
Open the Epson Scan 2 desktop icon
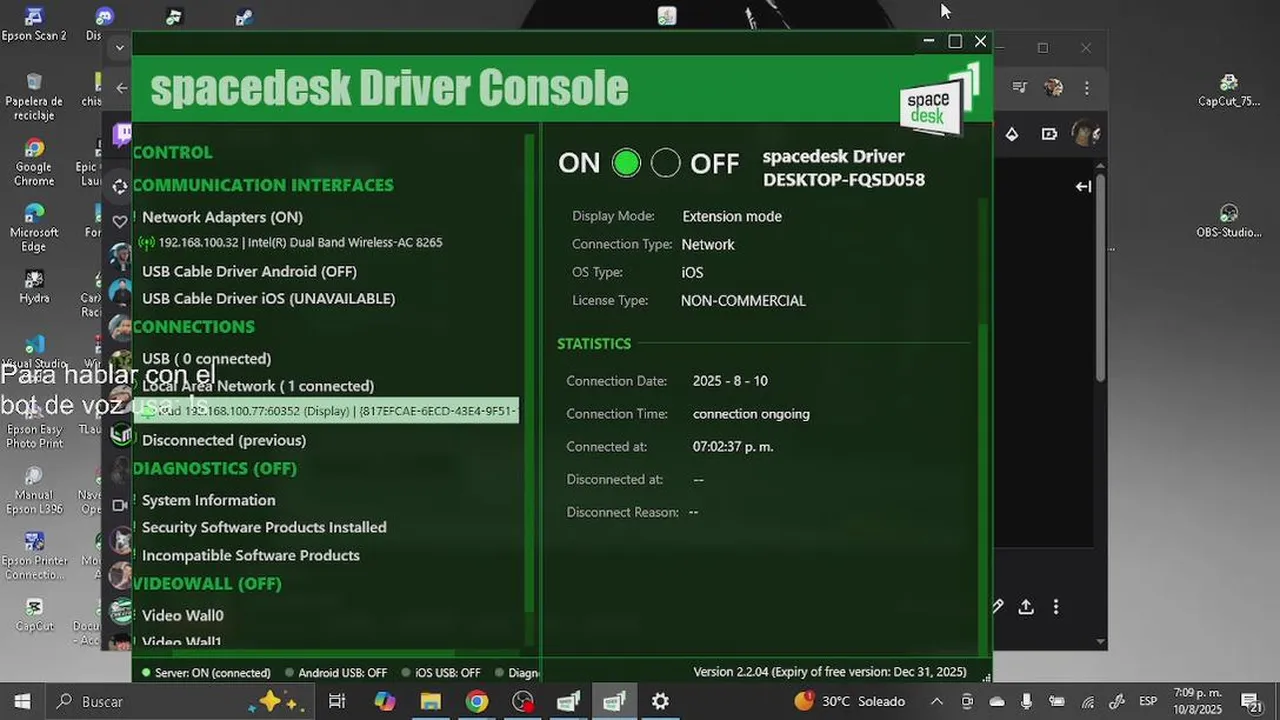pyautogui.click(x=34, y=24)
